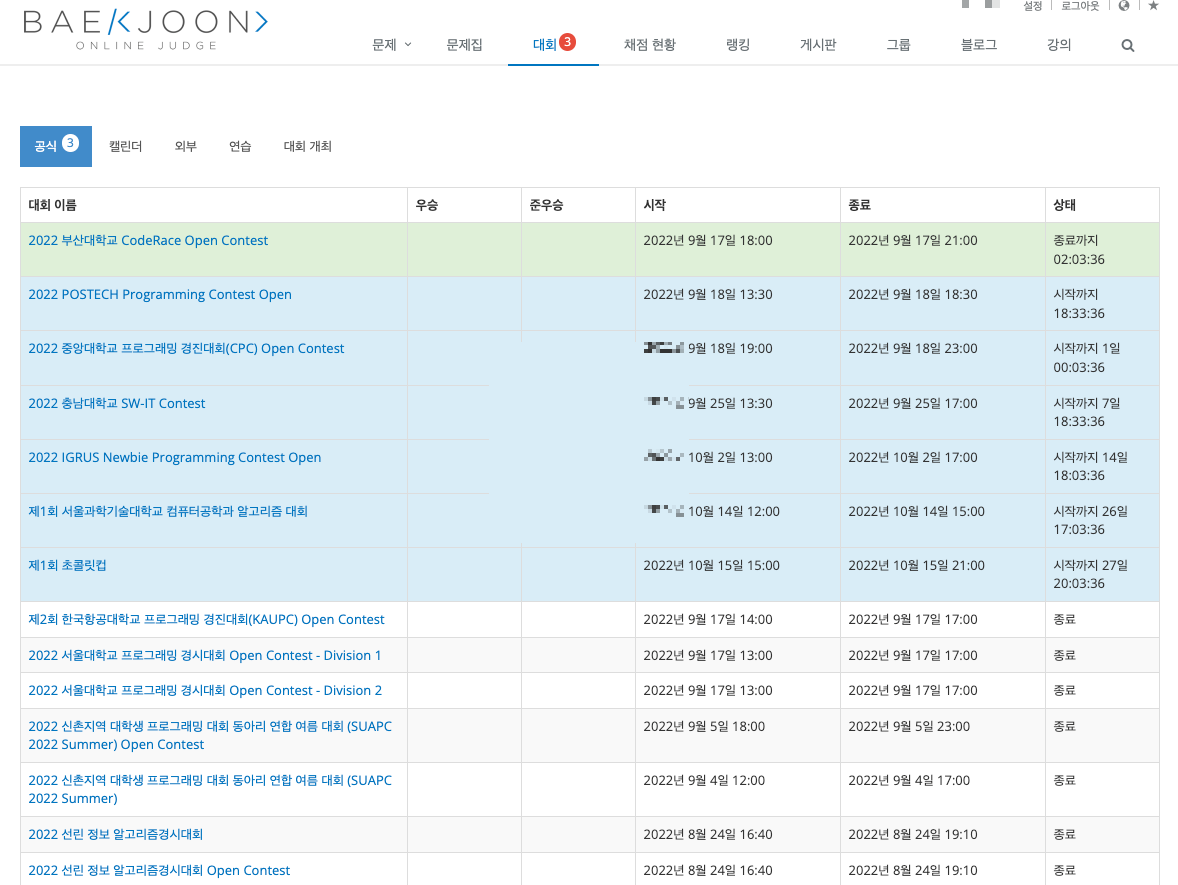The width and height of the screenshot is (1178, 885).
Task: Click start time 2022년 10월 15일 15:00
Action: click(x=711, y=566)
